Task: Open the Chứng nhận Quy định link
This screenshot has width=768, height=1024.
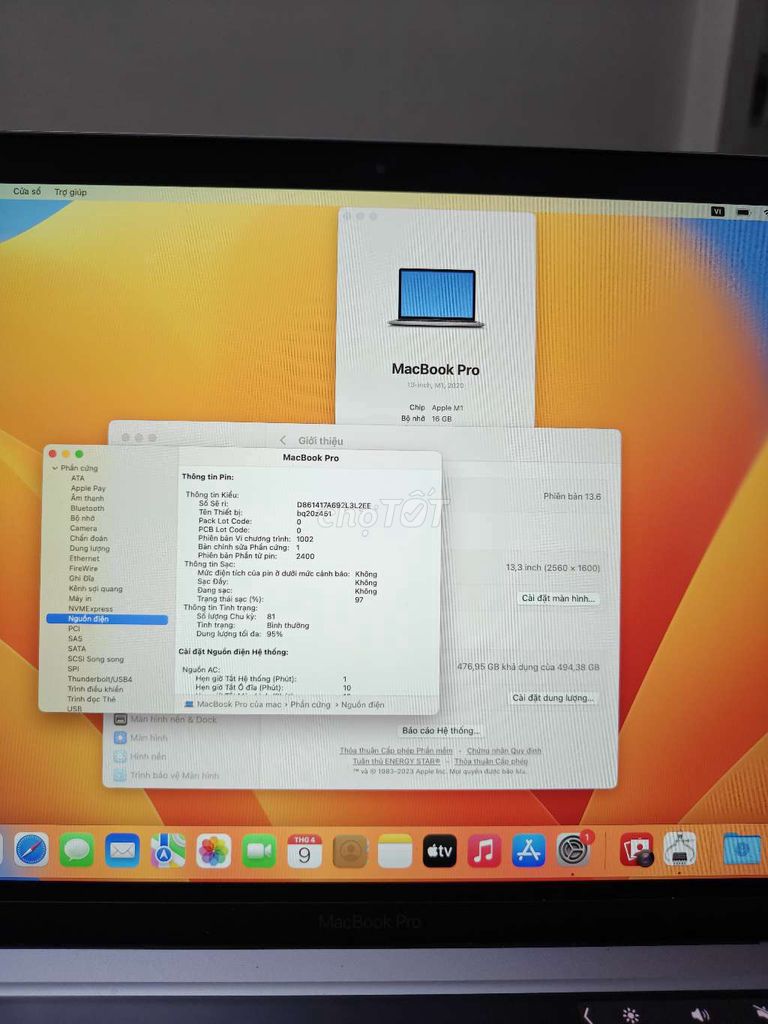Action: [504, 751]
